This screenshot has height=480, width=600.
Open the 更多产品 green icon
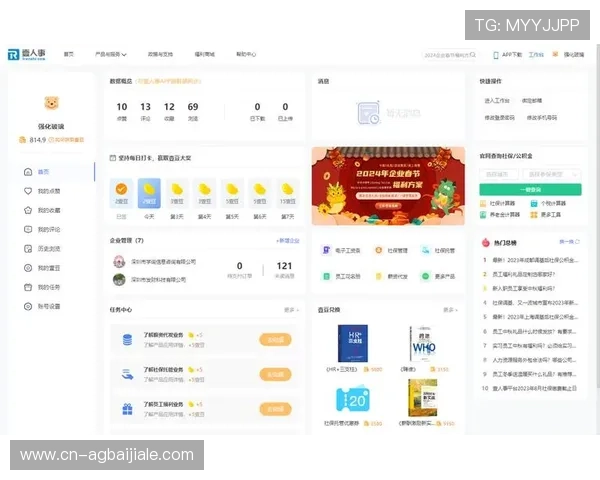click(x=425, y=276)
